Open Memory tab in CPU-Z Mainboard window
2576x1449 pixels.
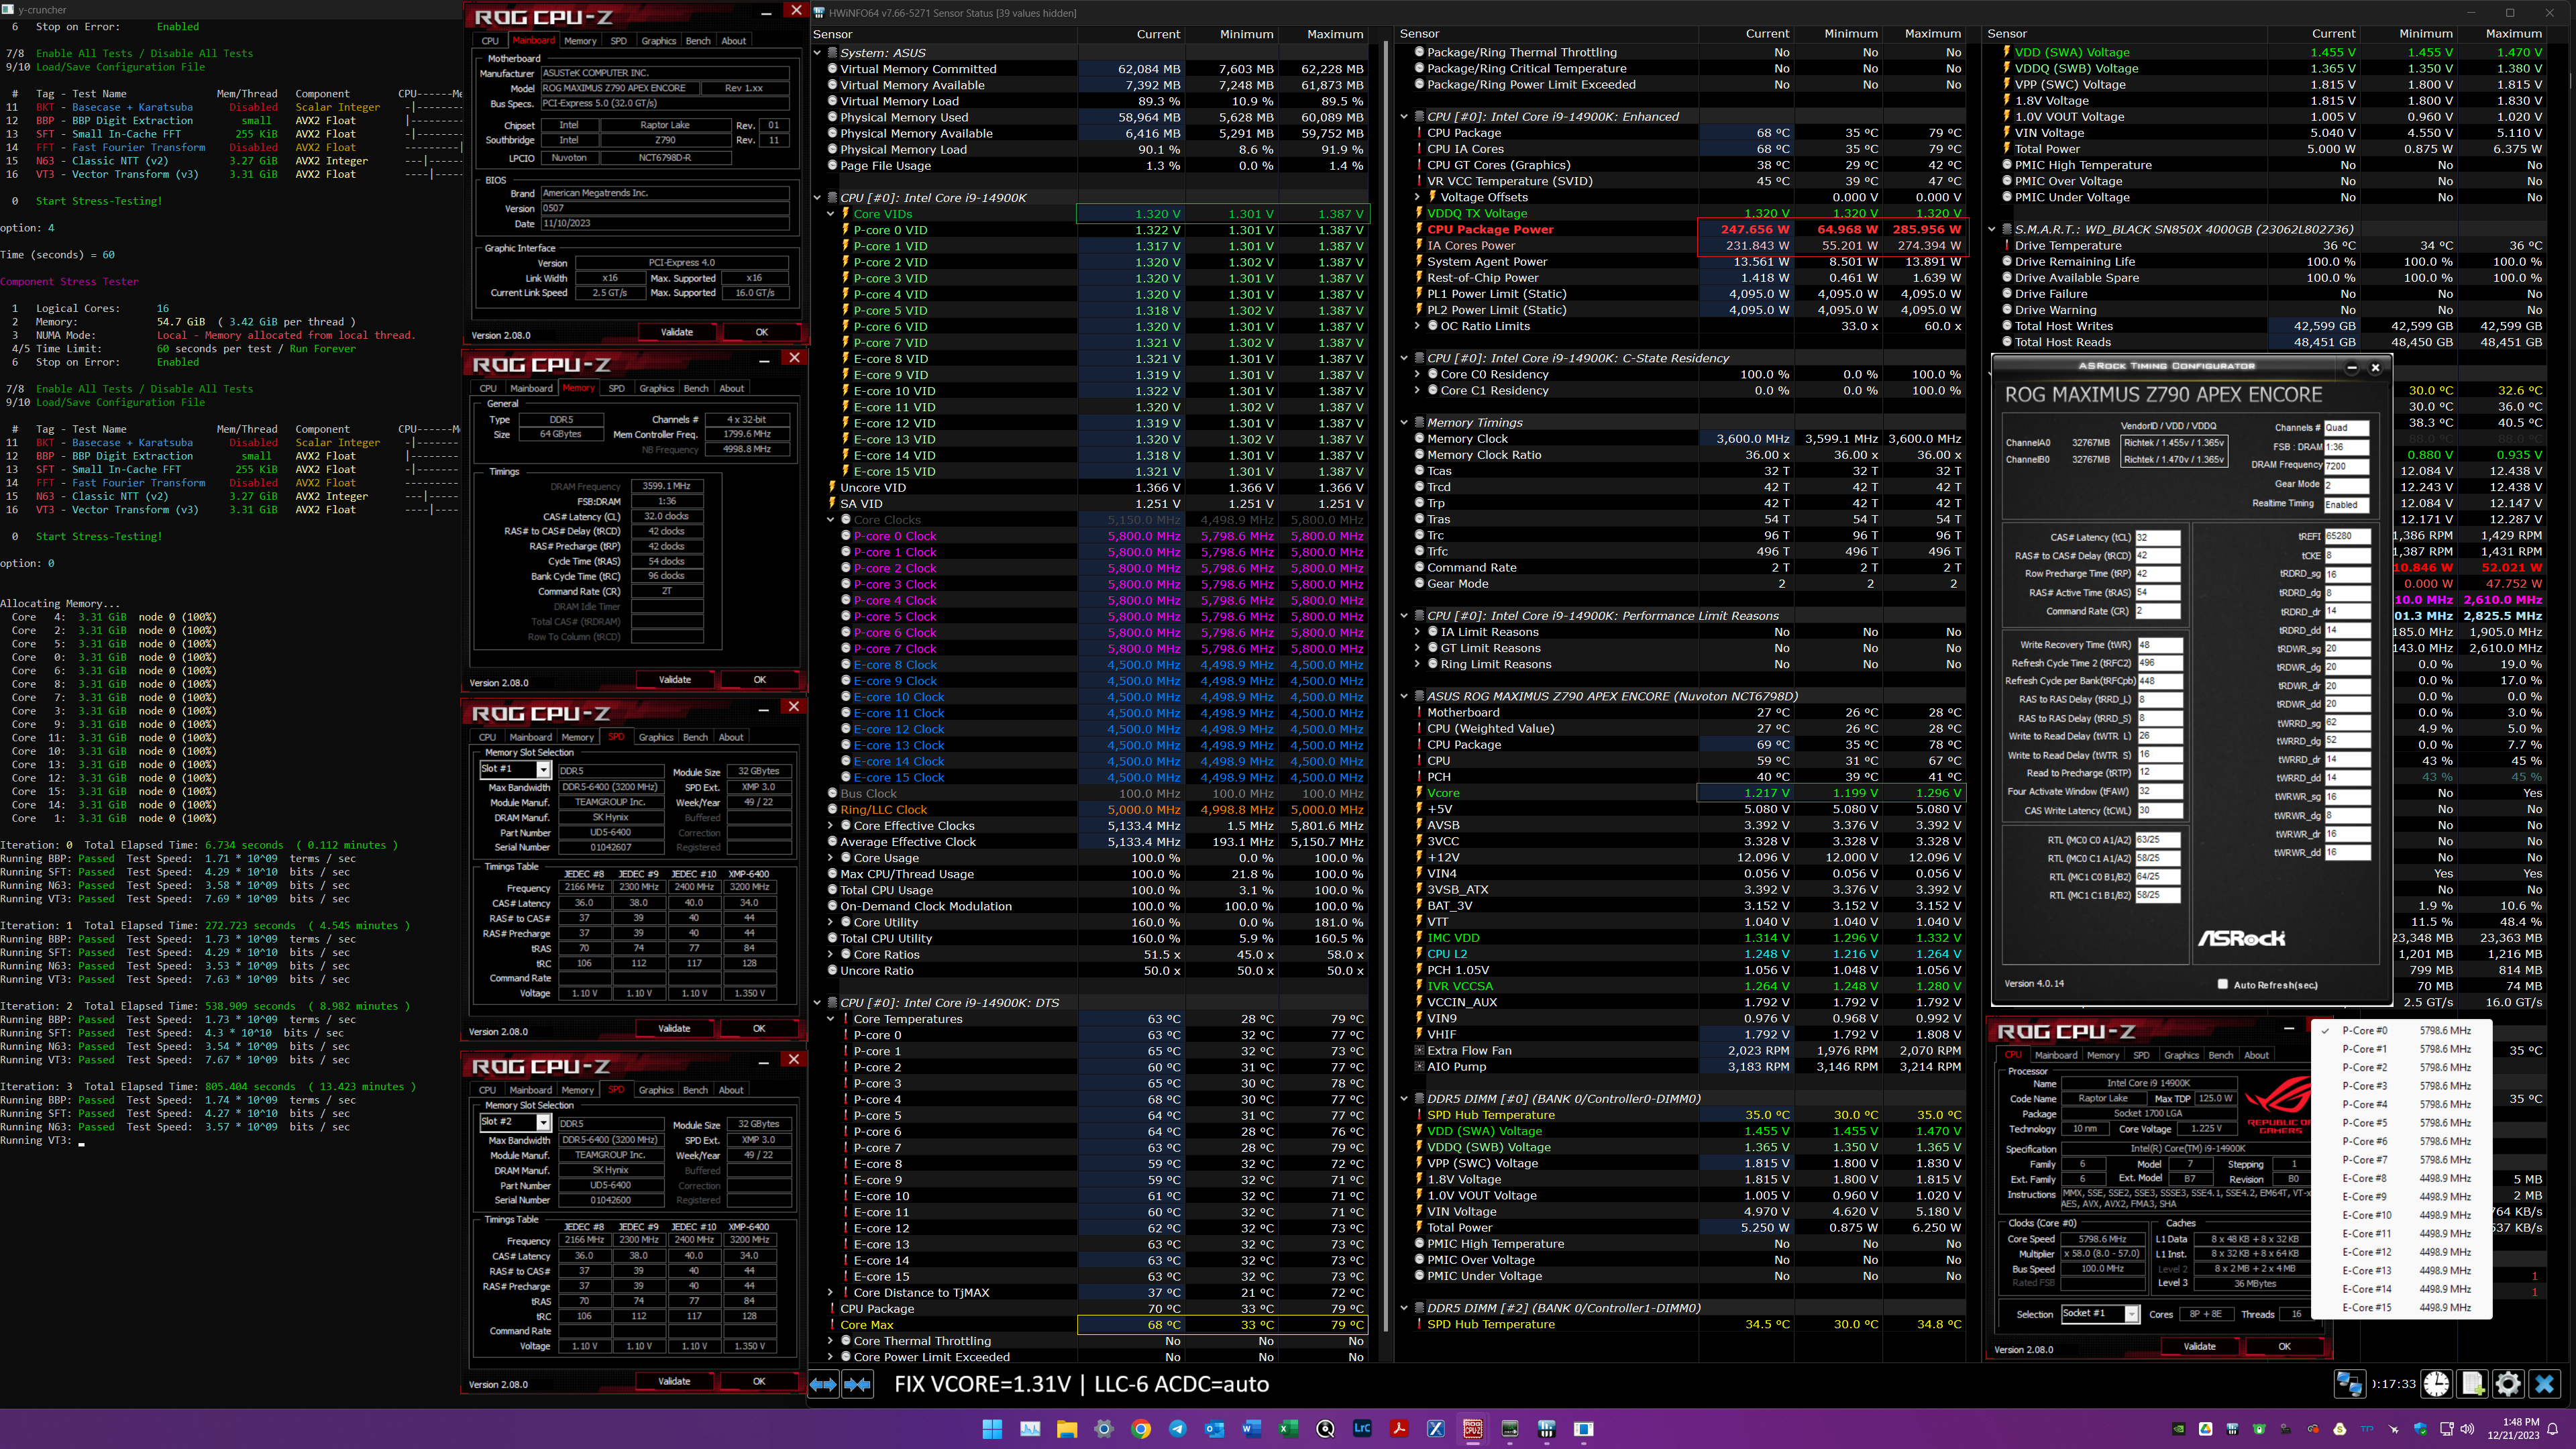[580, 41]
